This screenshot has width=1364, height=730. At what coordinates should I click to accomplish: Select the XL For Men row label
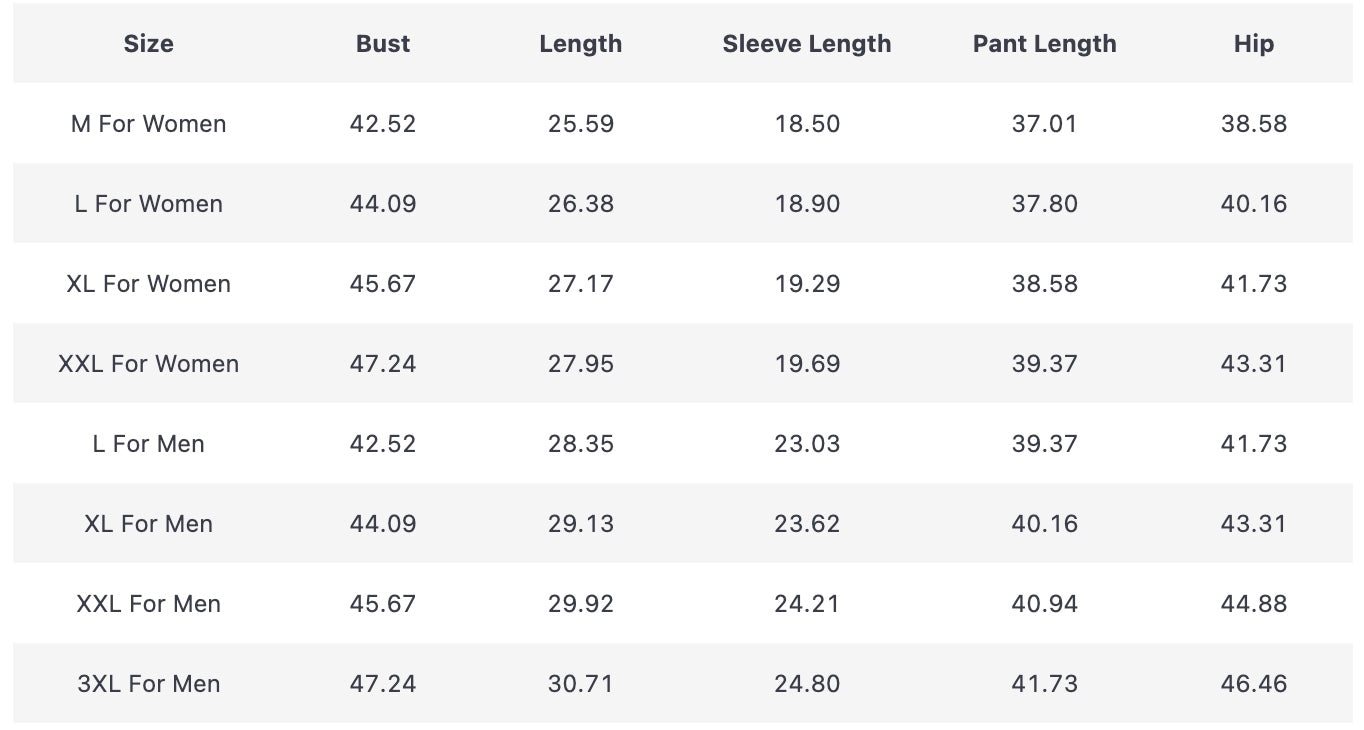[148, 524]
